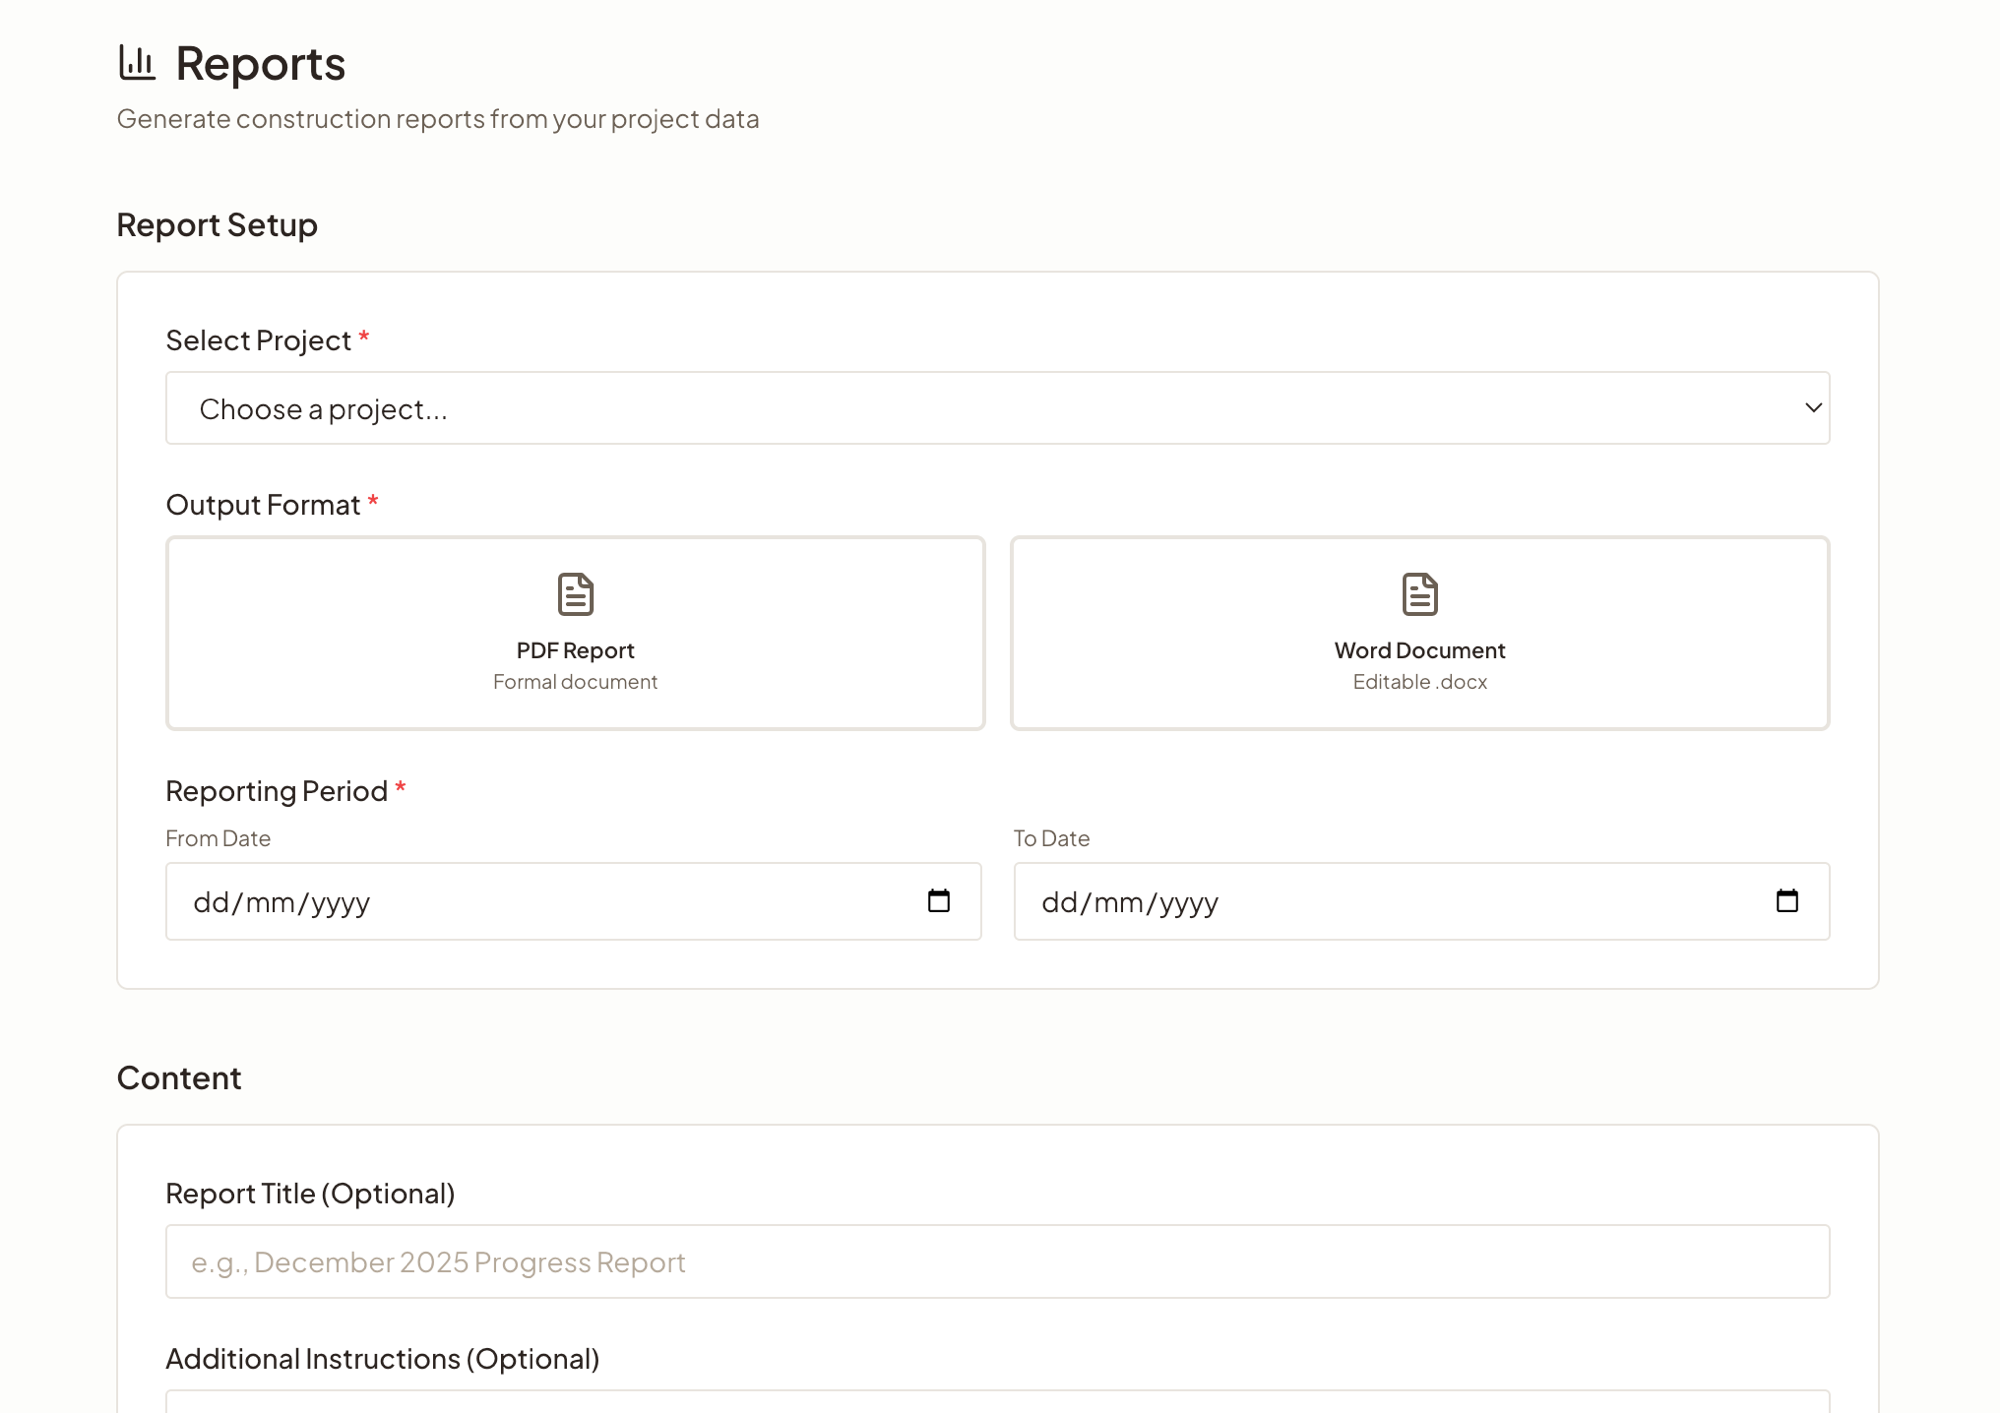Click the Content section heading
The image size is (2000, 1413).
(x=179, y=1078)
